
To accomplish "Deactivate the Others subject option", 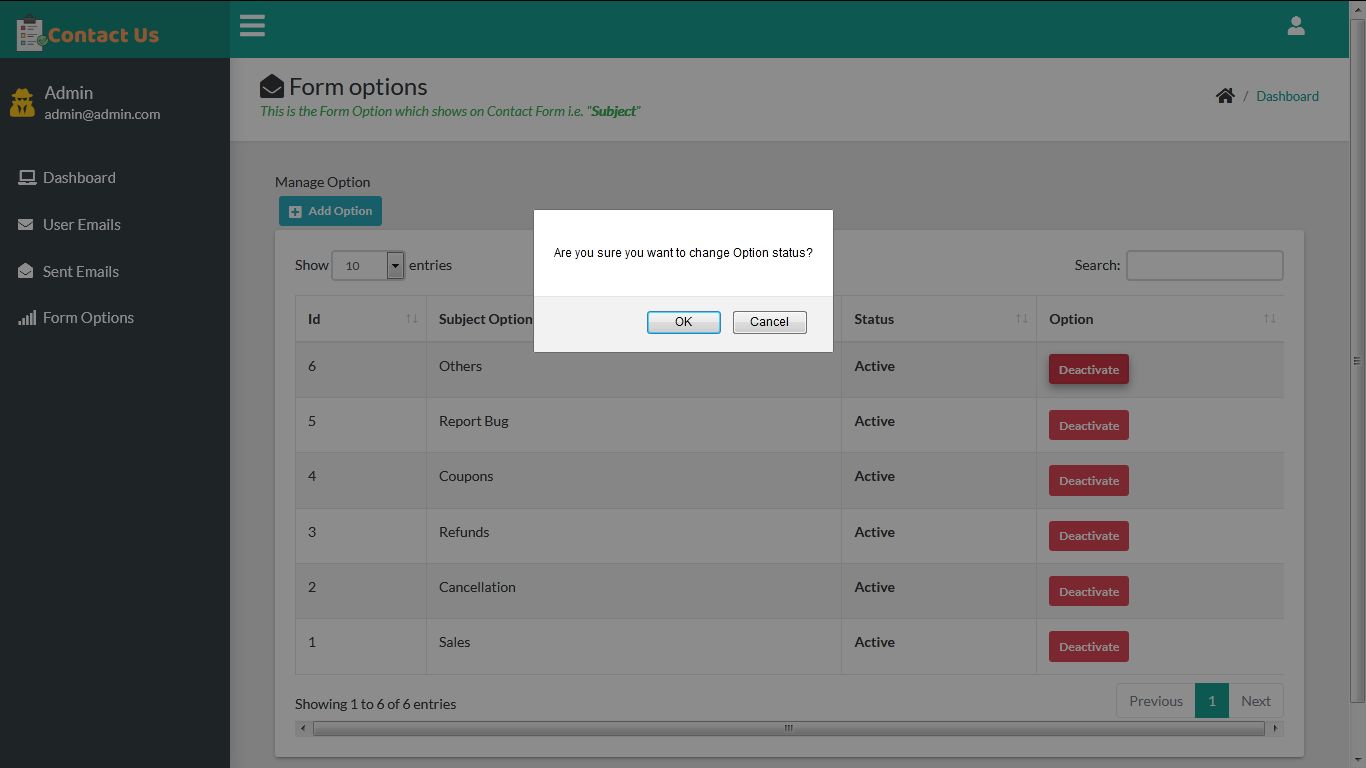I will click(x=1088, y=369).
